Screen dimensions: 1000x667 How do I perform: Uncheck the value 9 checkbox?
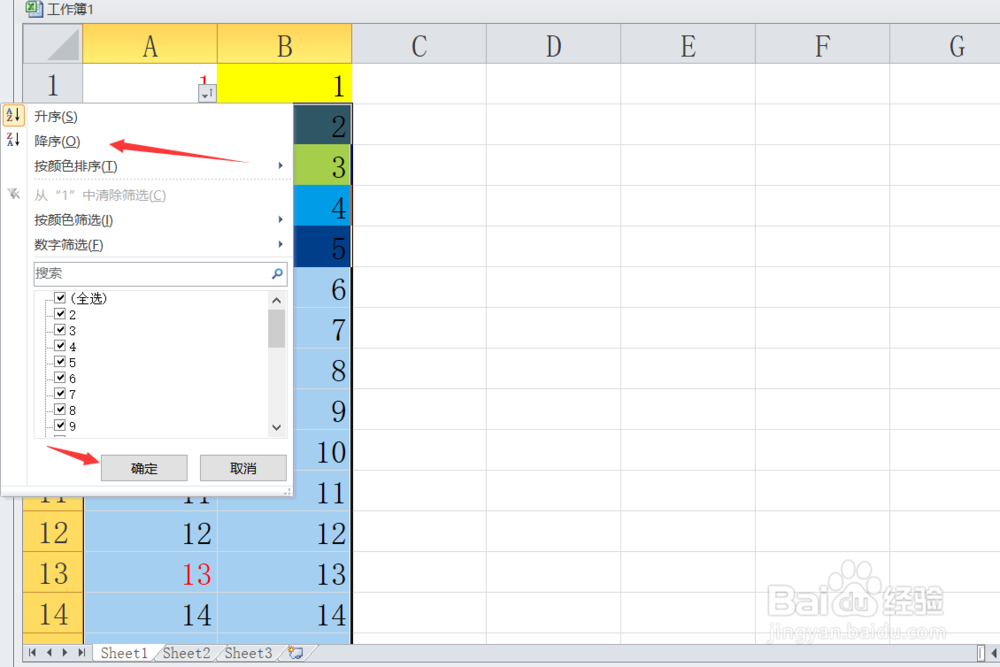point(60,425)
